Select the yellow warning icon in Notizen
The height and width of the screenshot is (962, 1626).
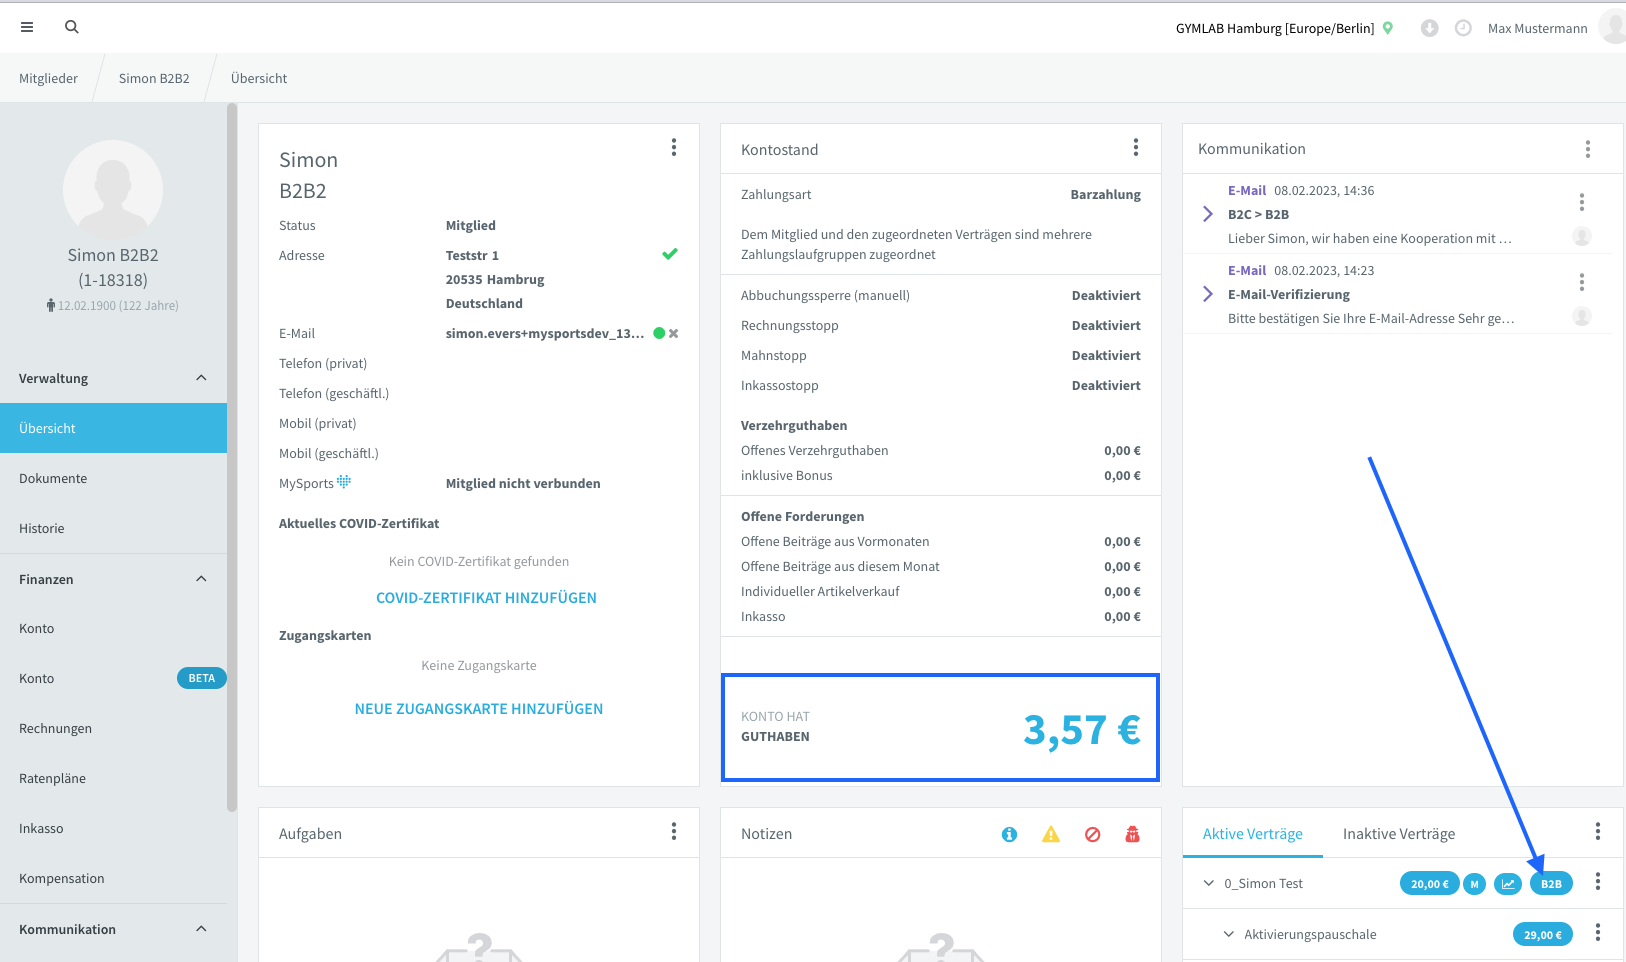pos(1051,834)
